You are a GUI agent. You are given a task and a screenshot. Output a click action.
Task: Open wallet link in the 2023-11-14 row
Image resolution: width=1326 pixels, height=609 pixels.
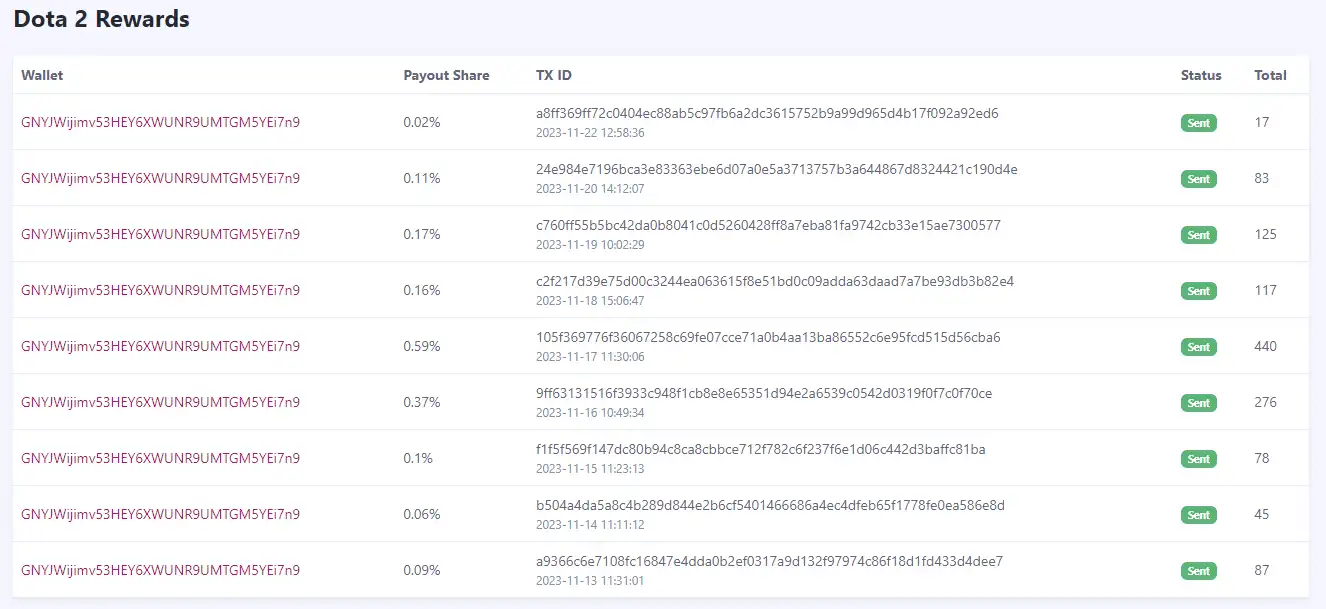(160, 514)
